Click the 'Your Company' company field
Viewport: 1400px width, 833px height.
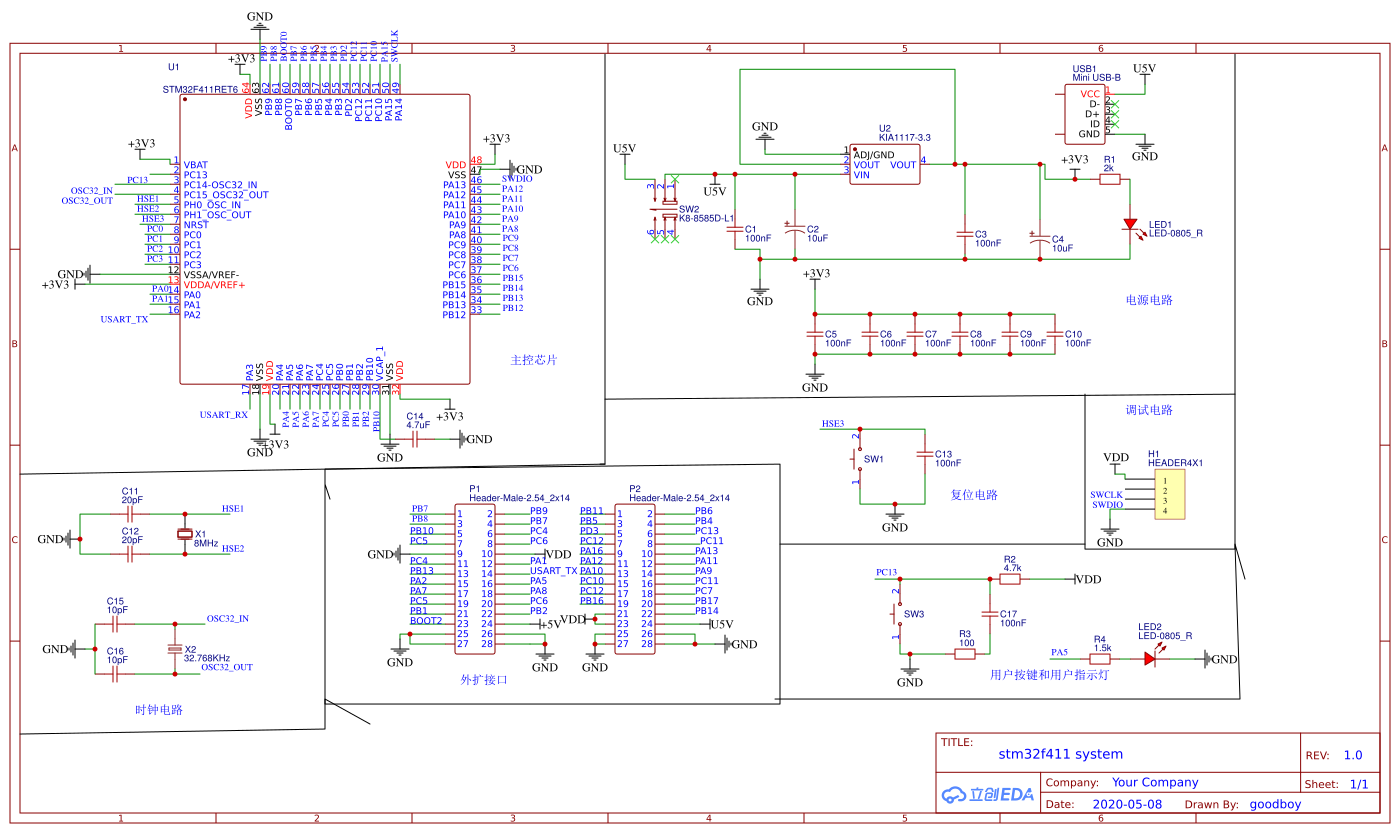(1155, 783)
